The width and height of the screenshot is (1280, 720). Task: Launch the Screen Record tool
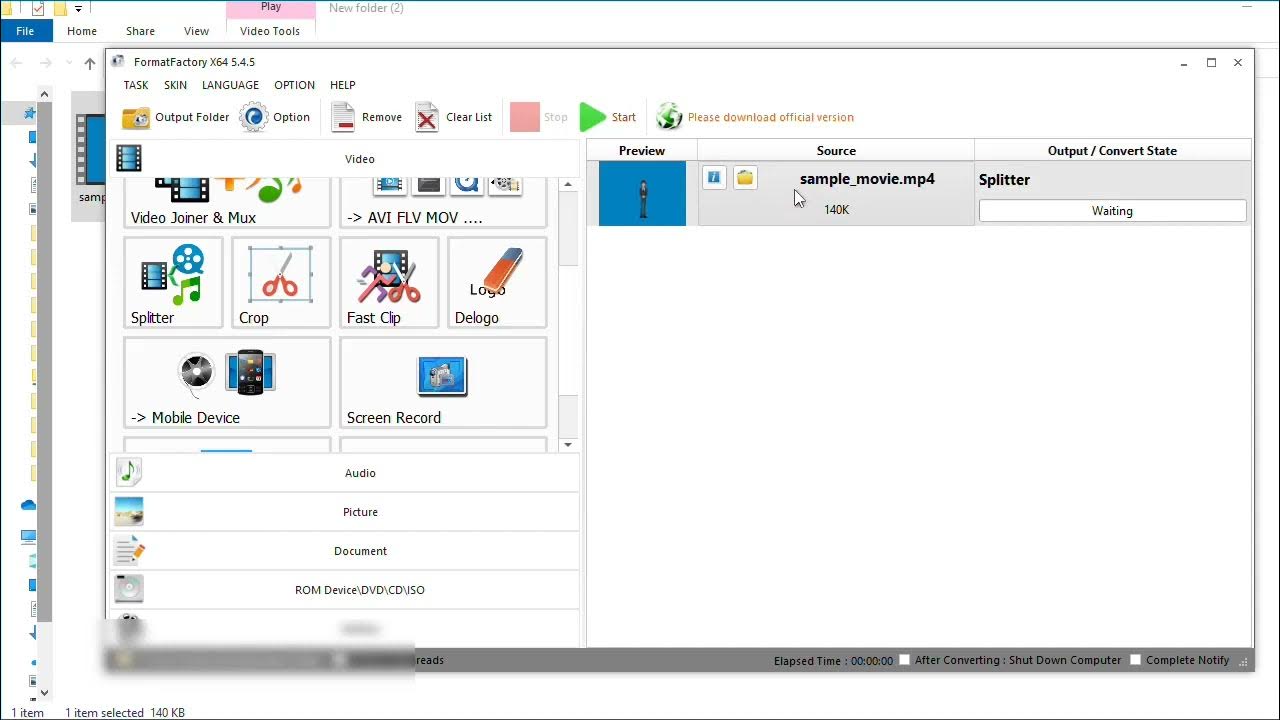click(443, 383)
